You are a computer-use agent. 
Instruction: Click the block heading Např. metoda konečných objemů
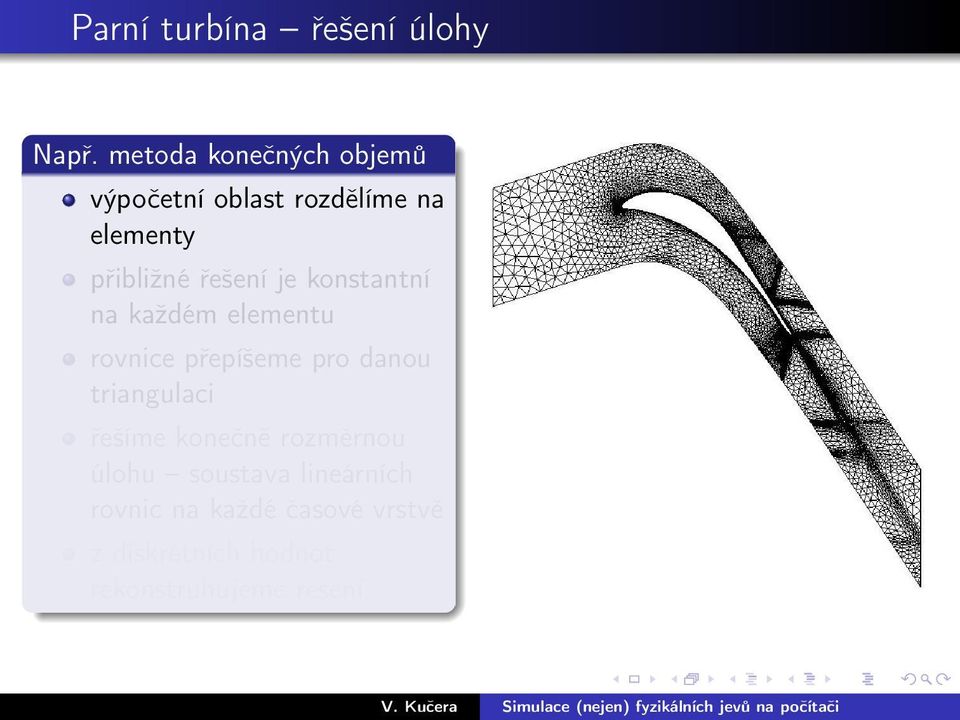tap(230, 154)
